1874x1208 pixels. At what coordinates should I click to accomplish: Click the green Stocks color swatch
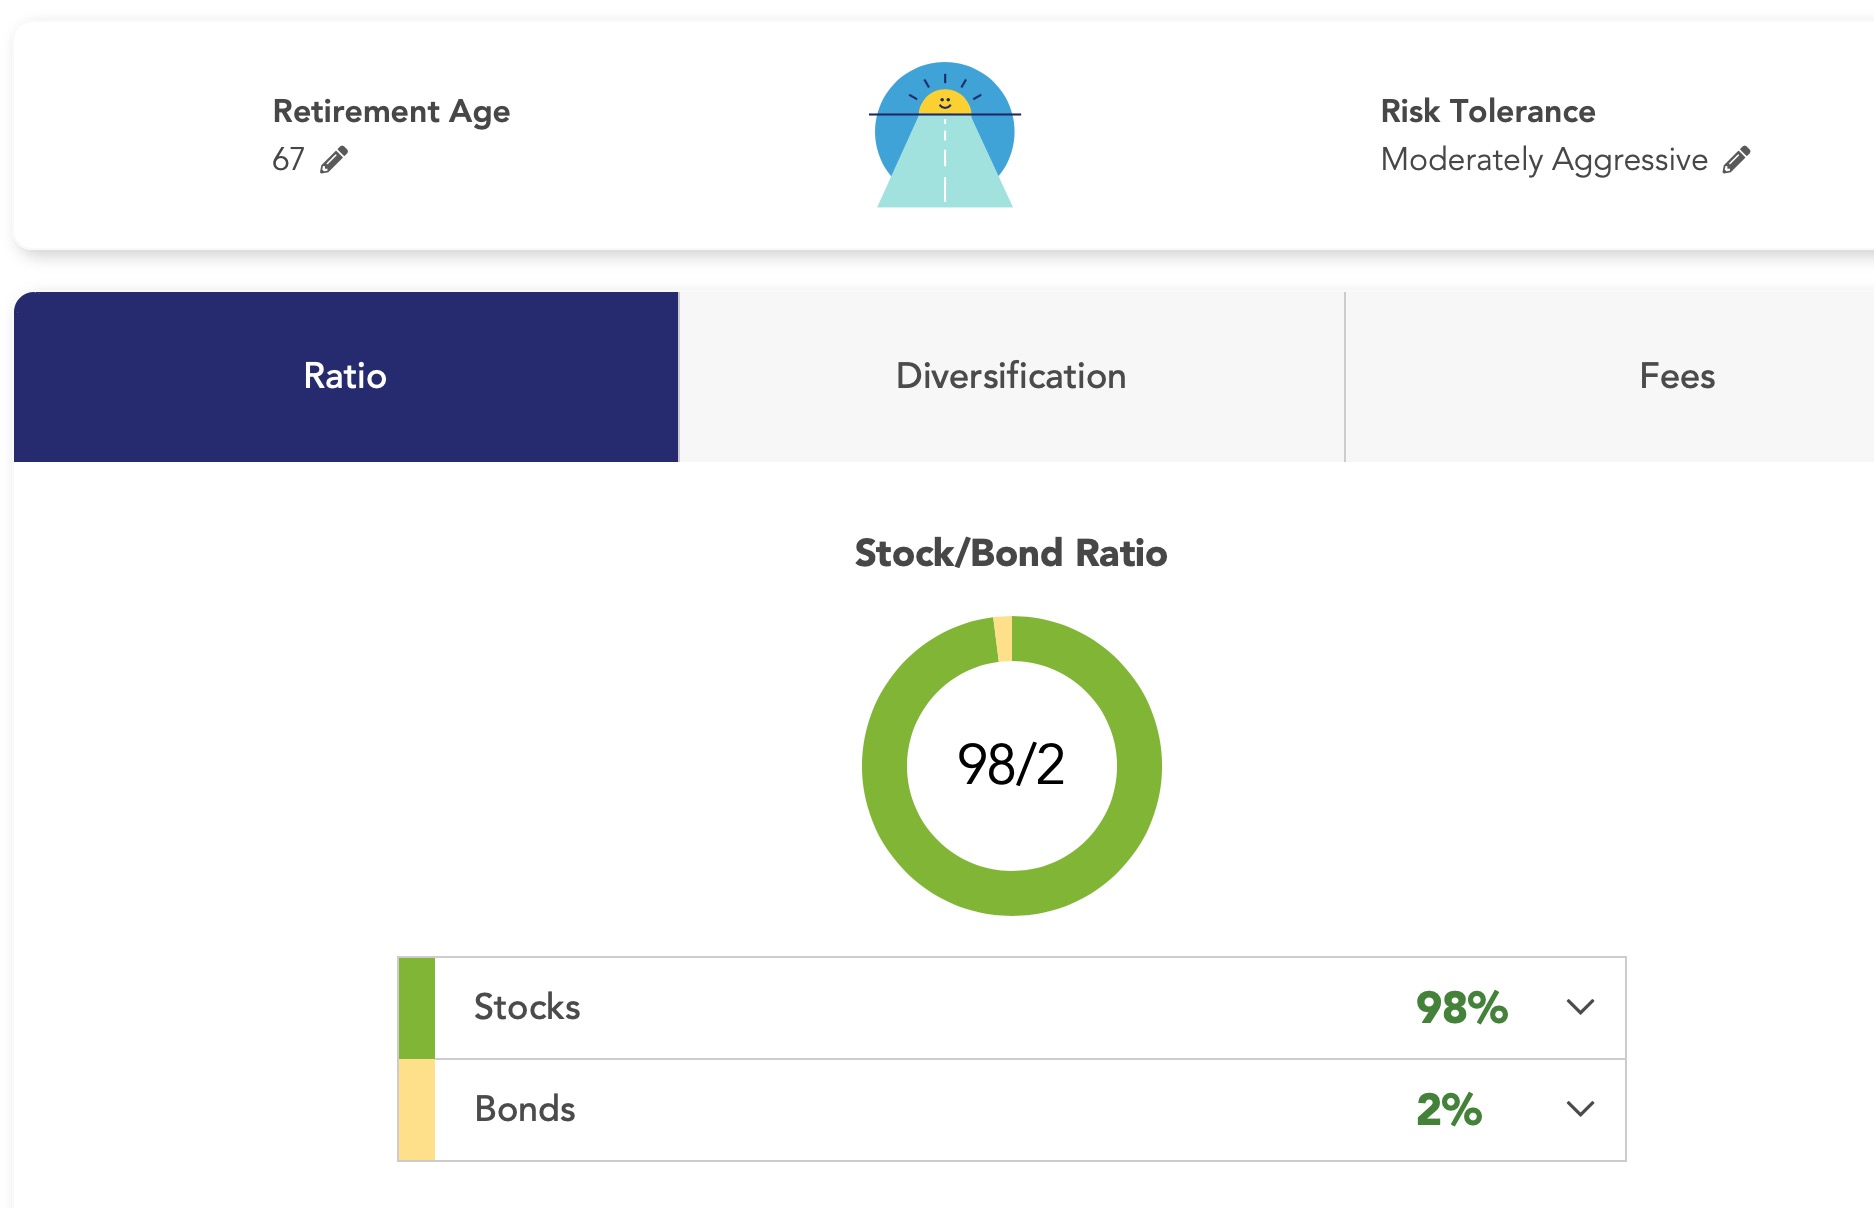tap(417, 1008)
